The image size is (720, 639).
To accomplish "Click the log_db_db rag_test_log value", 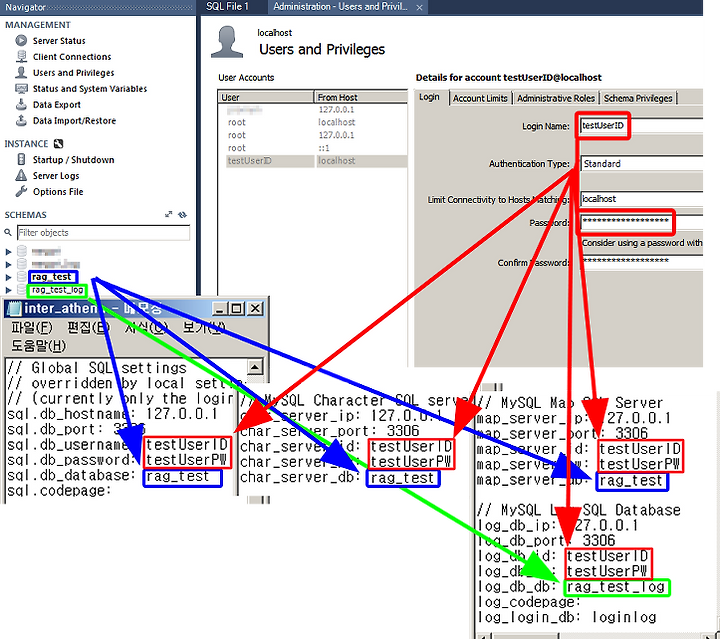I will 616,587.
